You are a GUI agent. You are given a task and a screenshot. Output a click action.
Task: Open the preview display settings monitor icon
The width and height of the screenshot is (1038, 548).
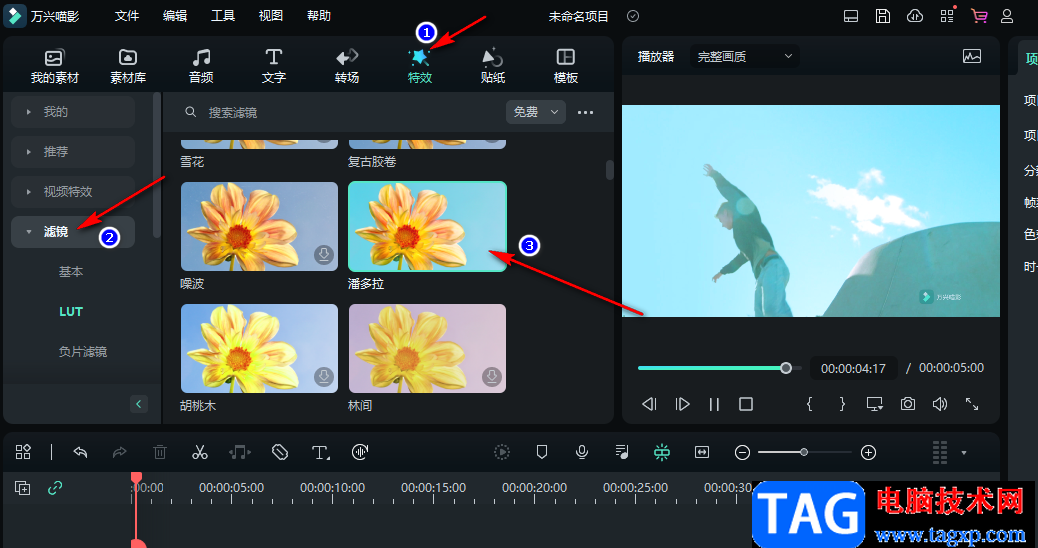874,404
